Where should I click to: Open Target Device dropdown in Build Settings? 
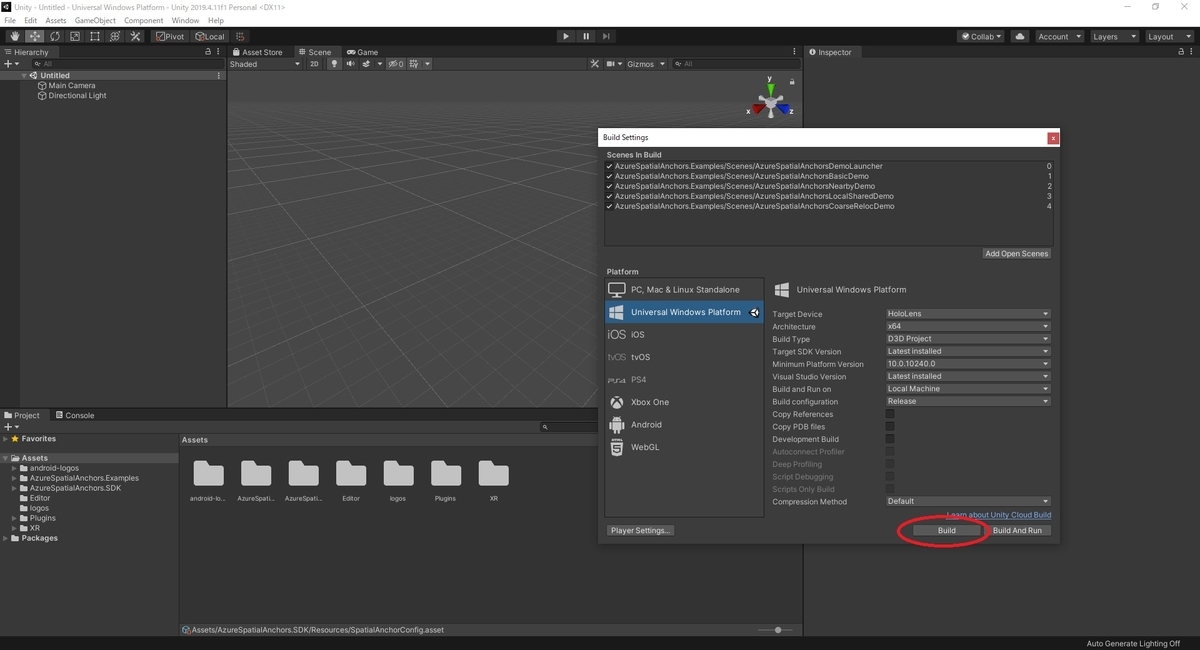[x=968, y=314]
